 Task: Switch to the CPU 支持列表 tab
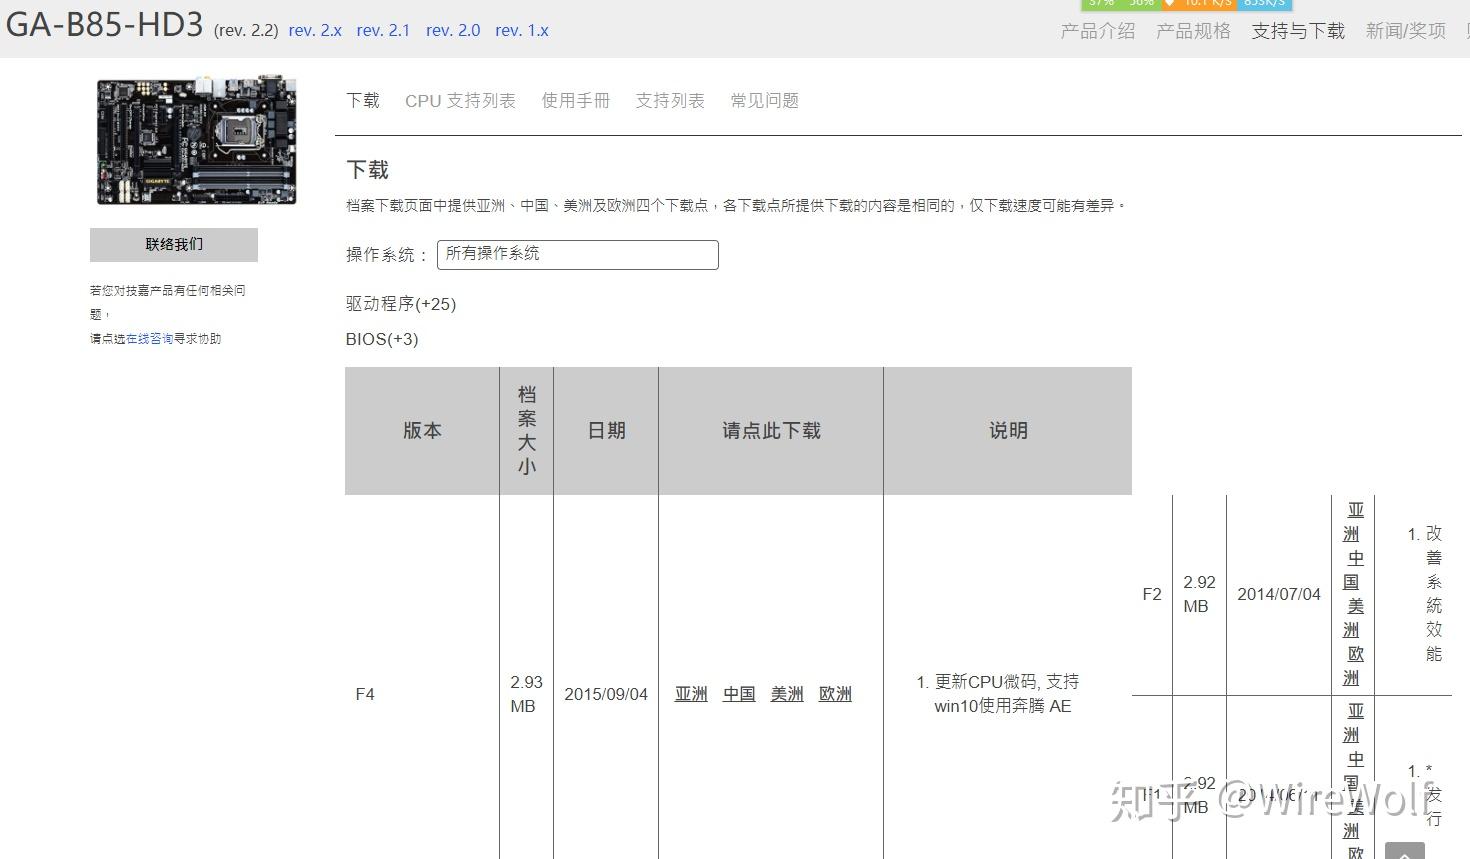pos(460,100)
